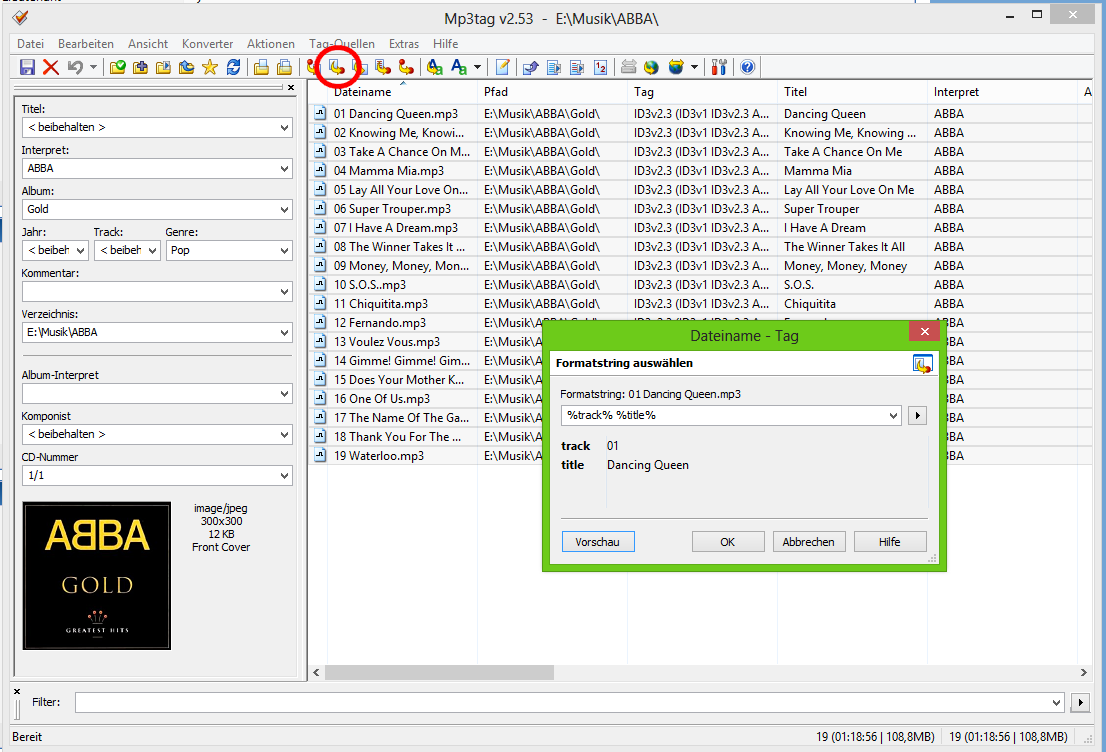Click the Vorschau button
The image size is (1106, 752).
597,542
